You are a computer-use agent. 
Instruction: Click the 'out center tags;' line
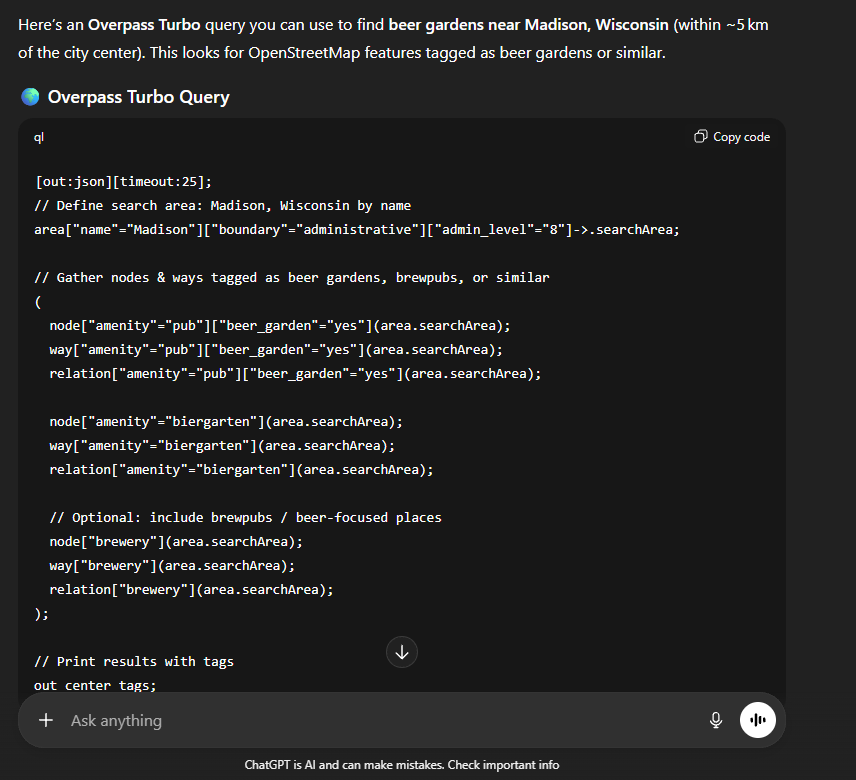click(x=95, y=685)
